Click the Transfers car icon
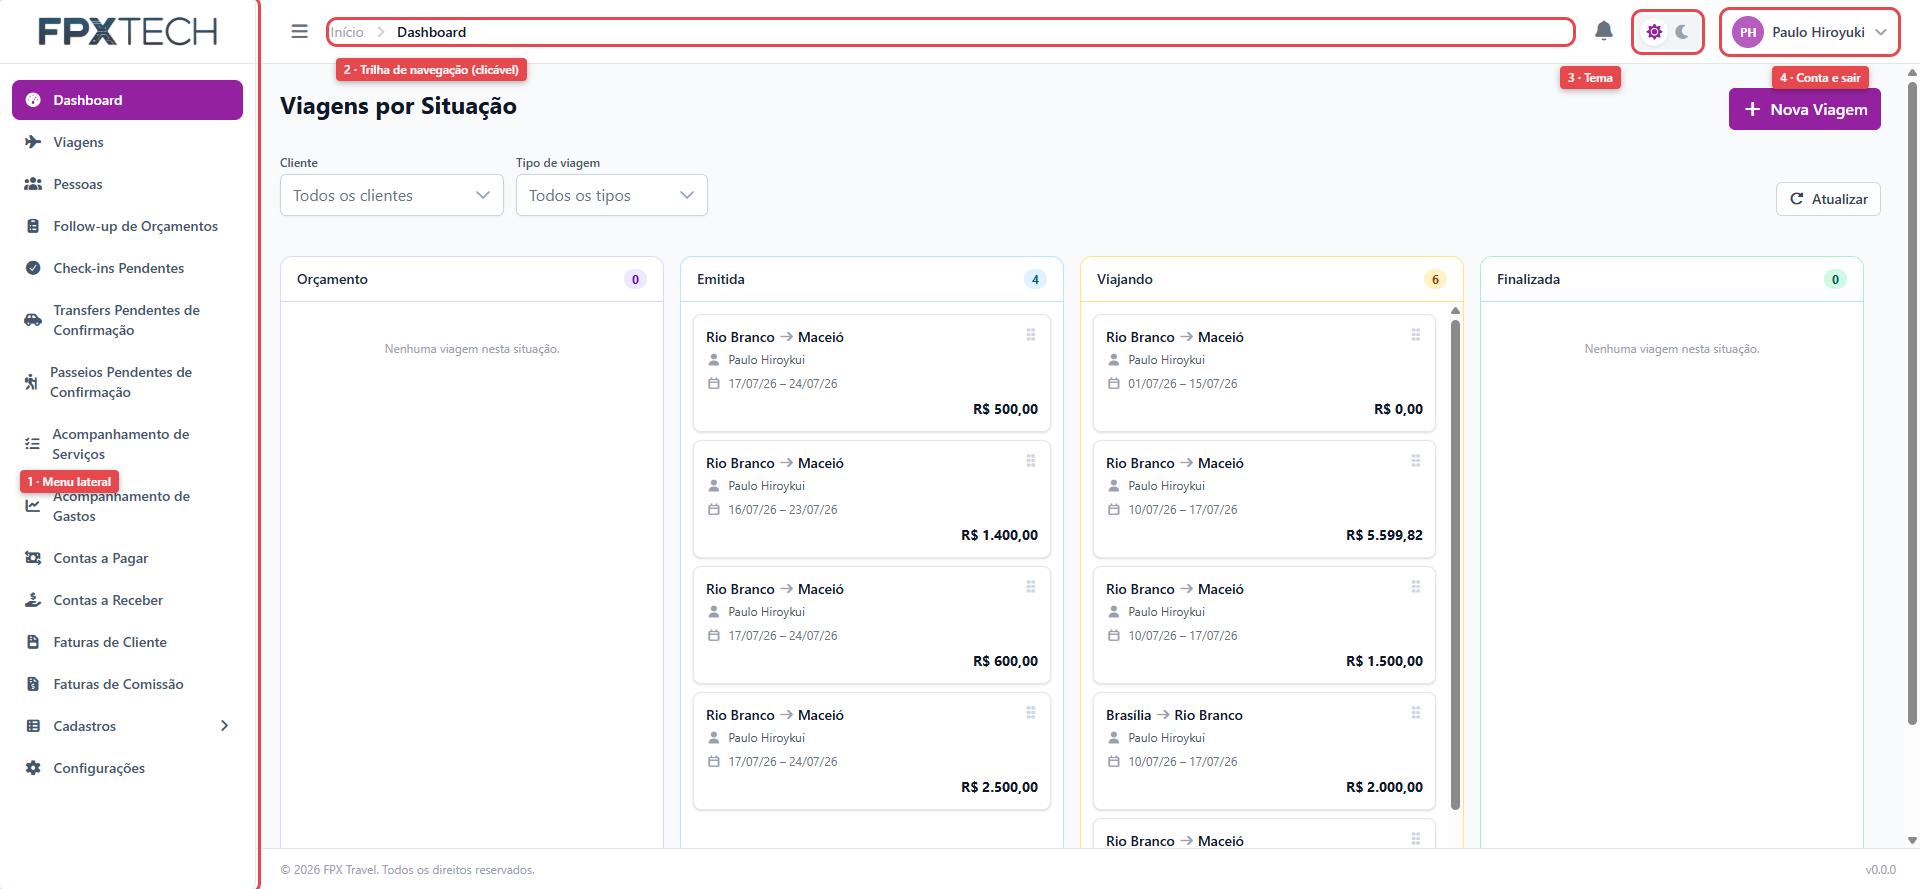 click(33, 320)
